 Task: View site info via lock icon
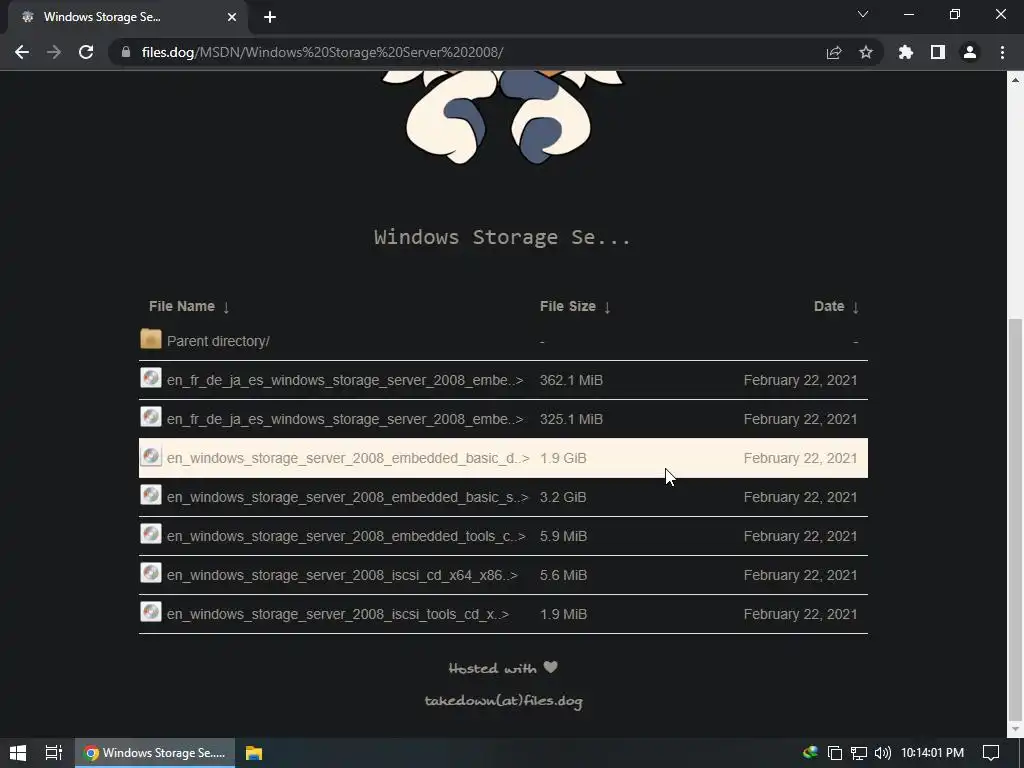pos(126,52)
